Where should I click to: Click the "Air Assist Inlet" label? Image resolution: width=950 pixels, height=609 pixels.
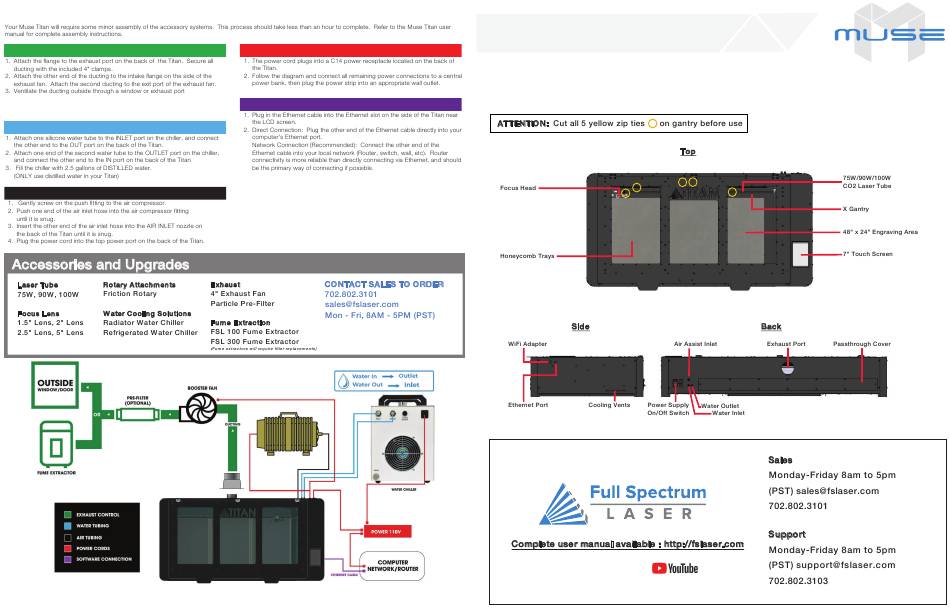coord(696,344)
